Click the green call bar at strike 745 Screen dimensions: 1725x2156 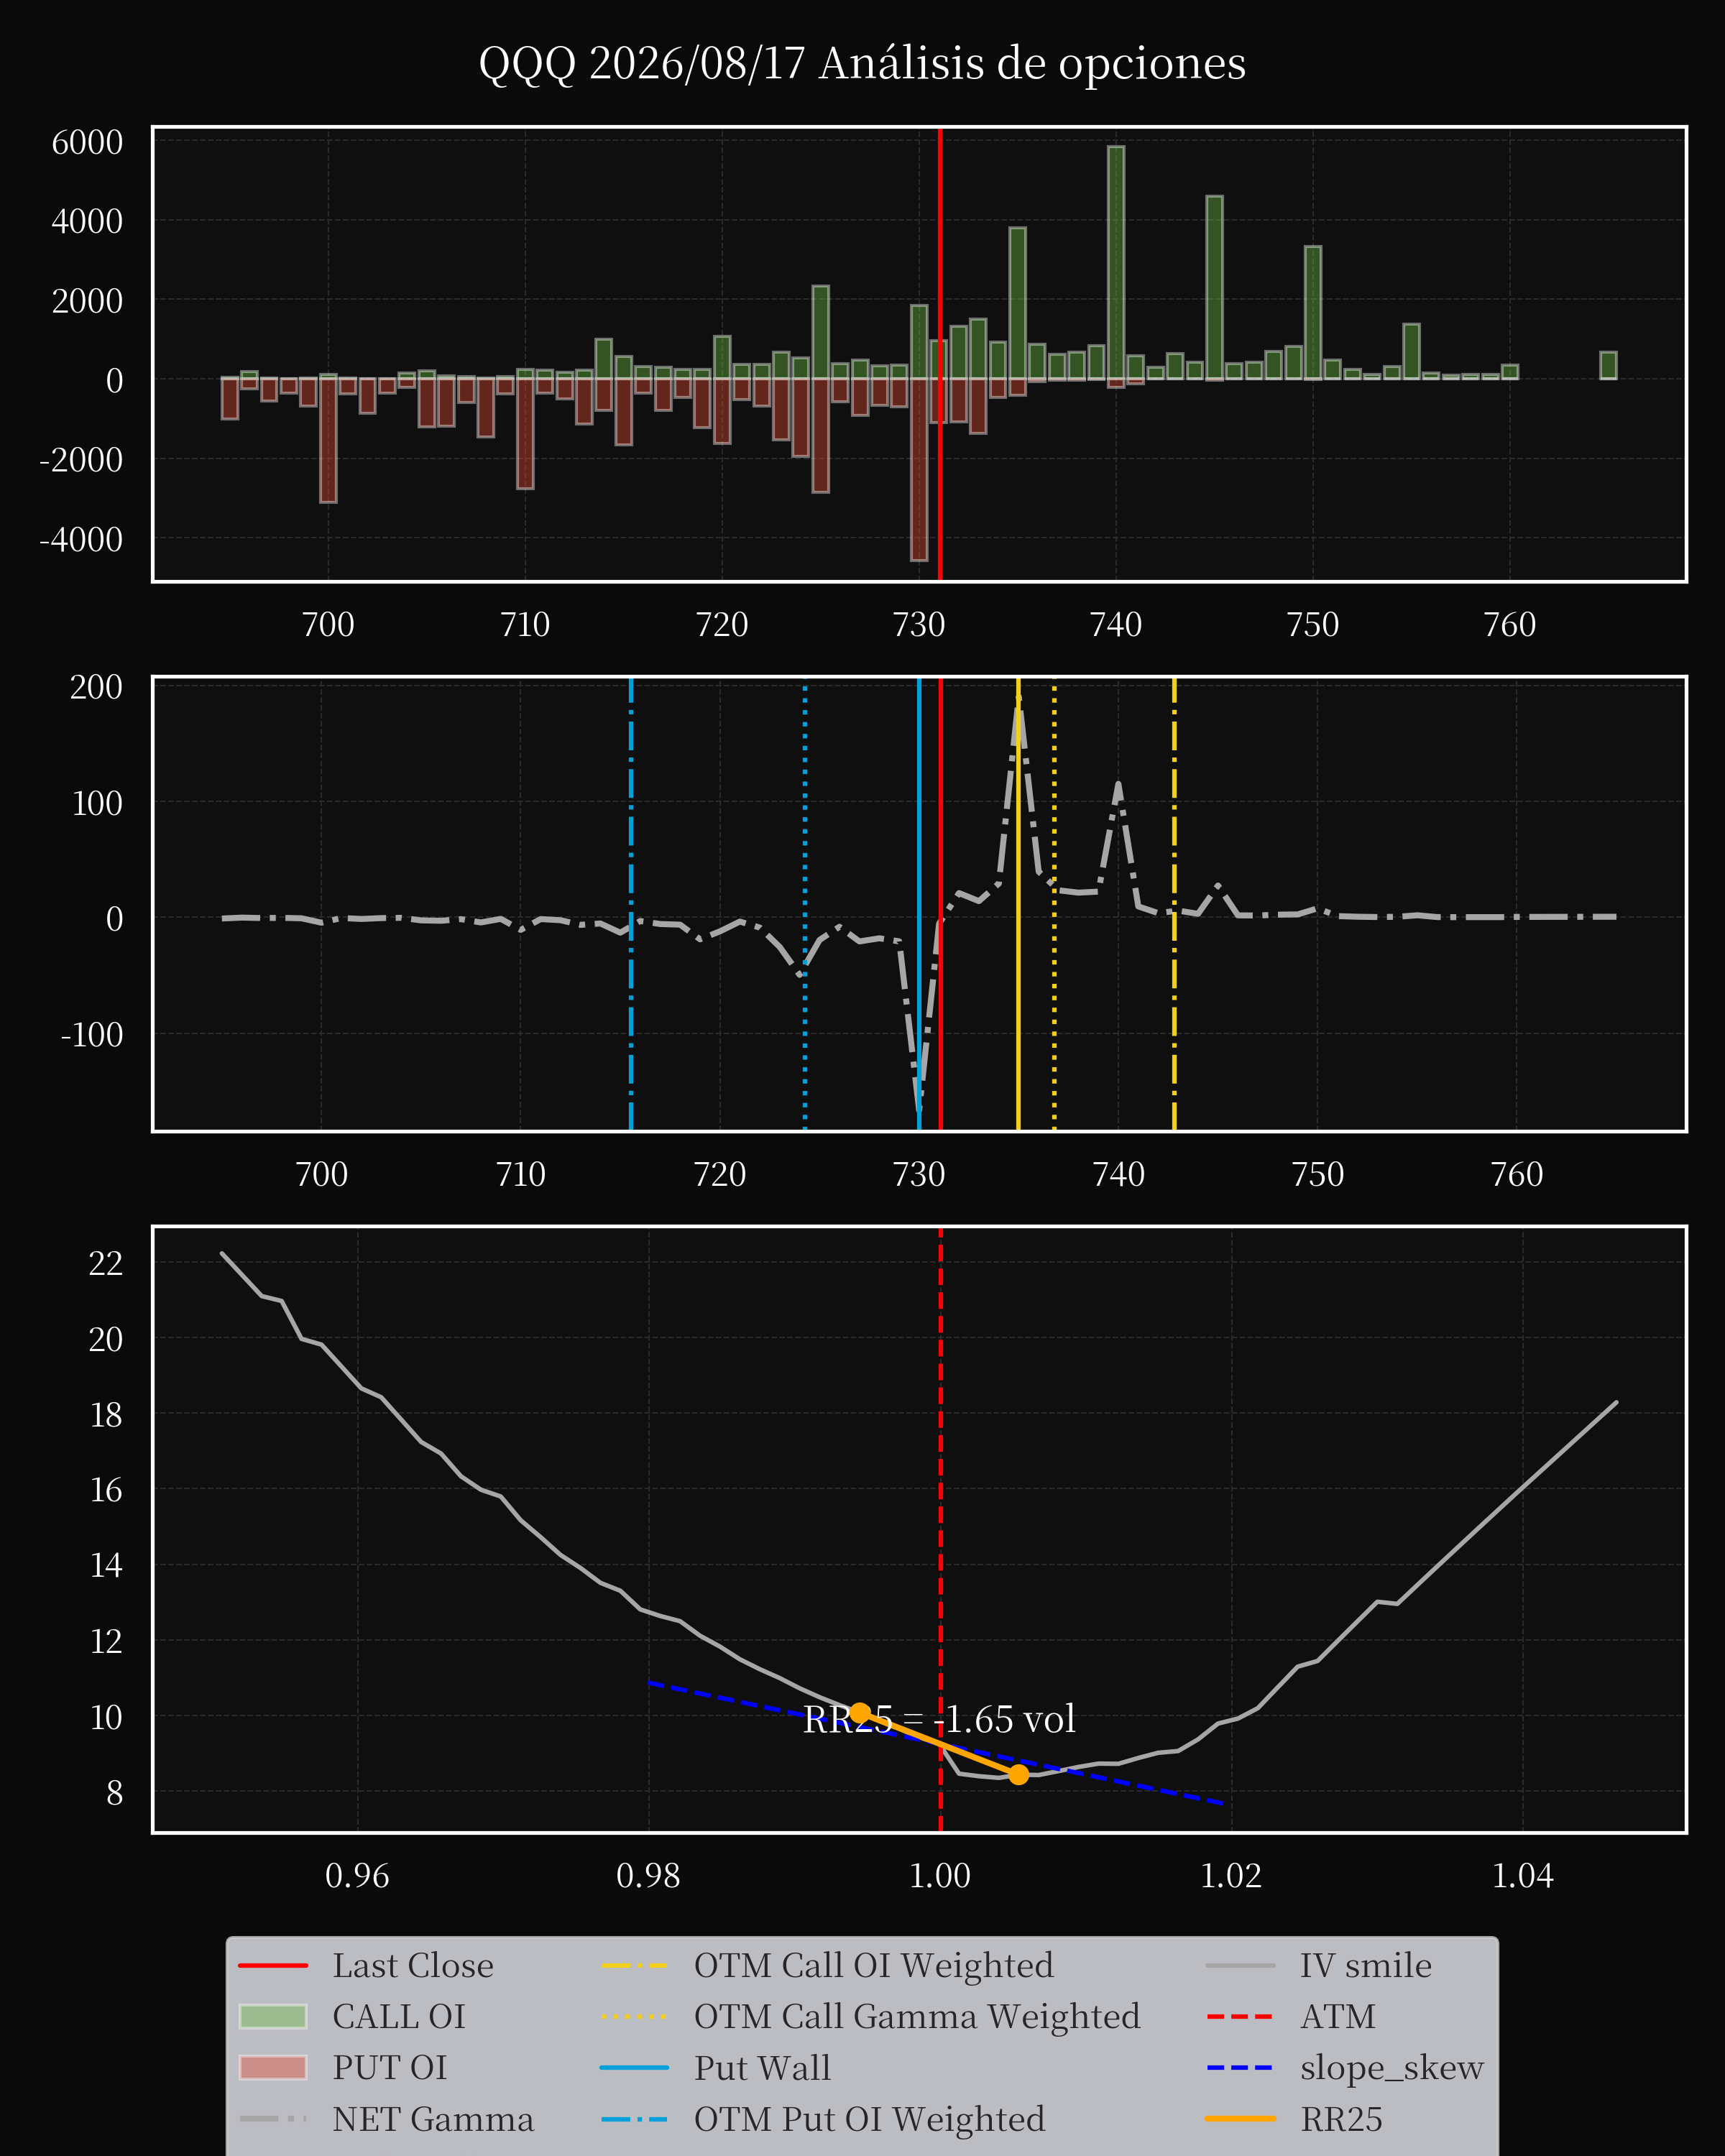click(1214, 288)
